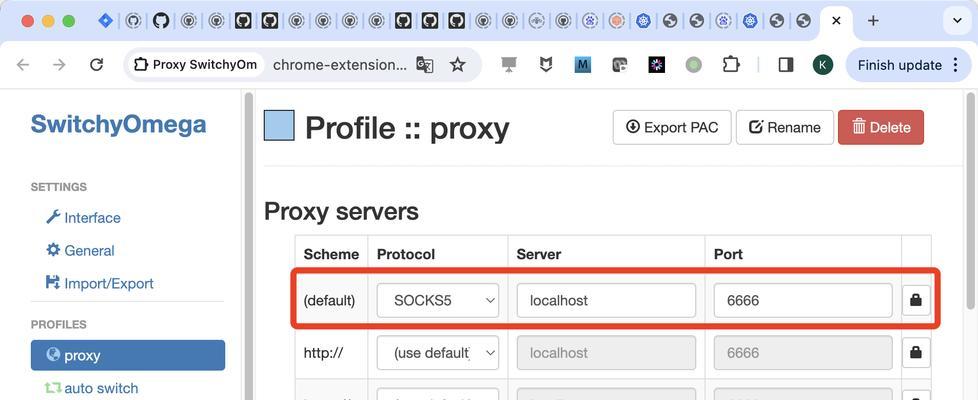Image resolution: width=978 pixels, height=400 pixels.
Task: Click the default row Server field localhost
Action: click(x=606, y=300)
